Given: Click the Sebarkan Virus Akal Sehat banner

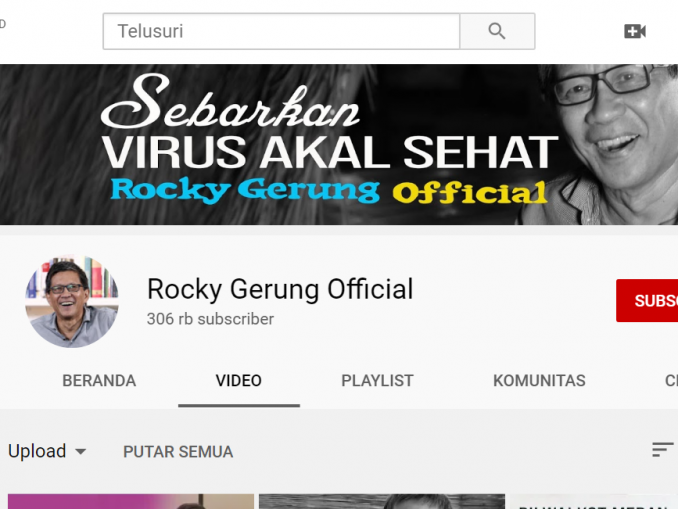Looking at the screenshot, I should 339,144.
